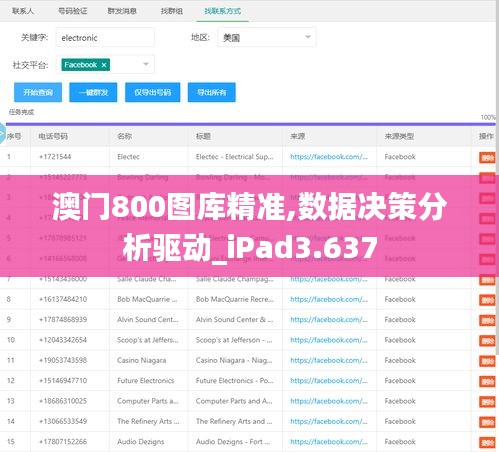Image resolution: width=499 pixels, height=452 pixels.
Task: Select phone number +19053743598
Action: [x=63, y=360]
